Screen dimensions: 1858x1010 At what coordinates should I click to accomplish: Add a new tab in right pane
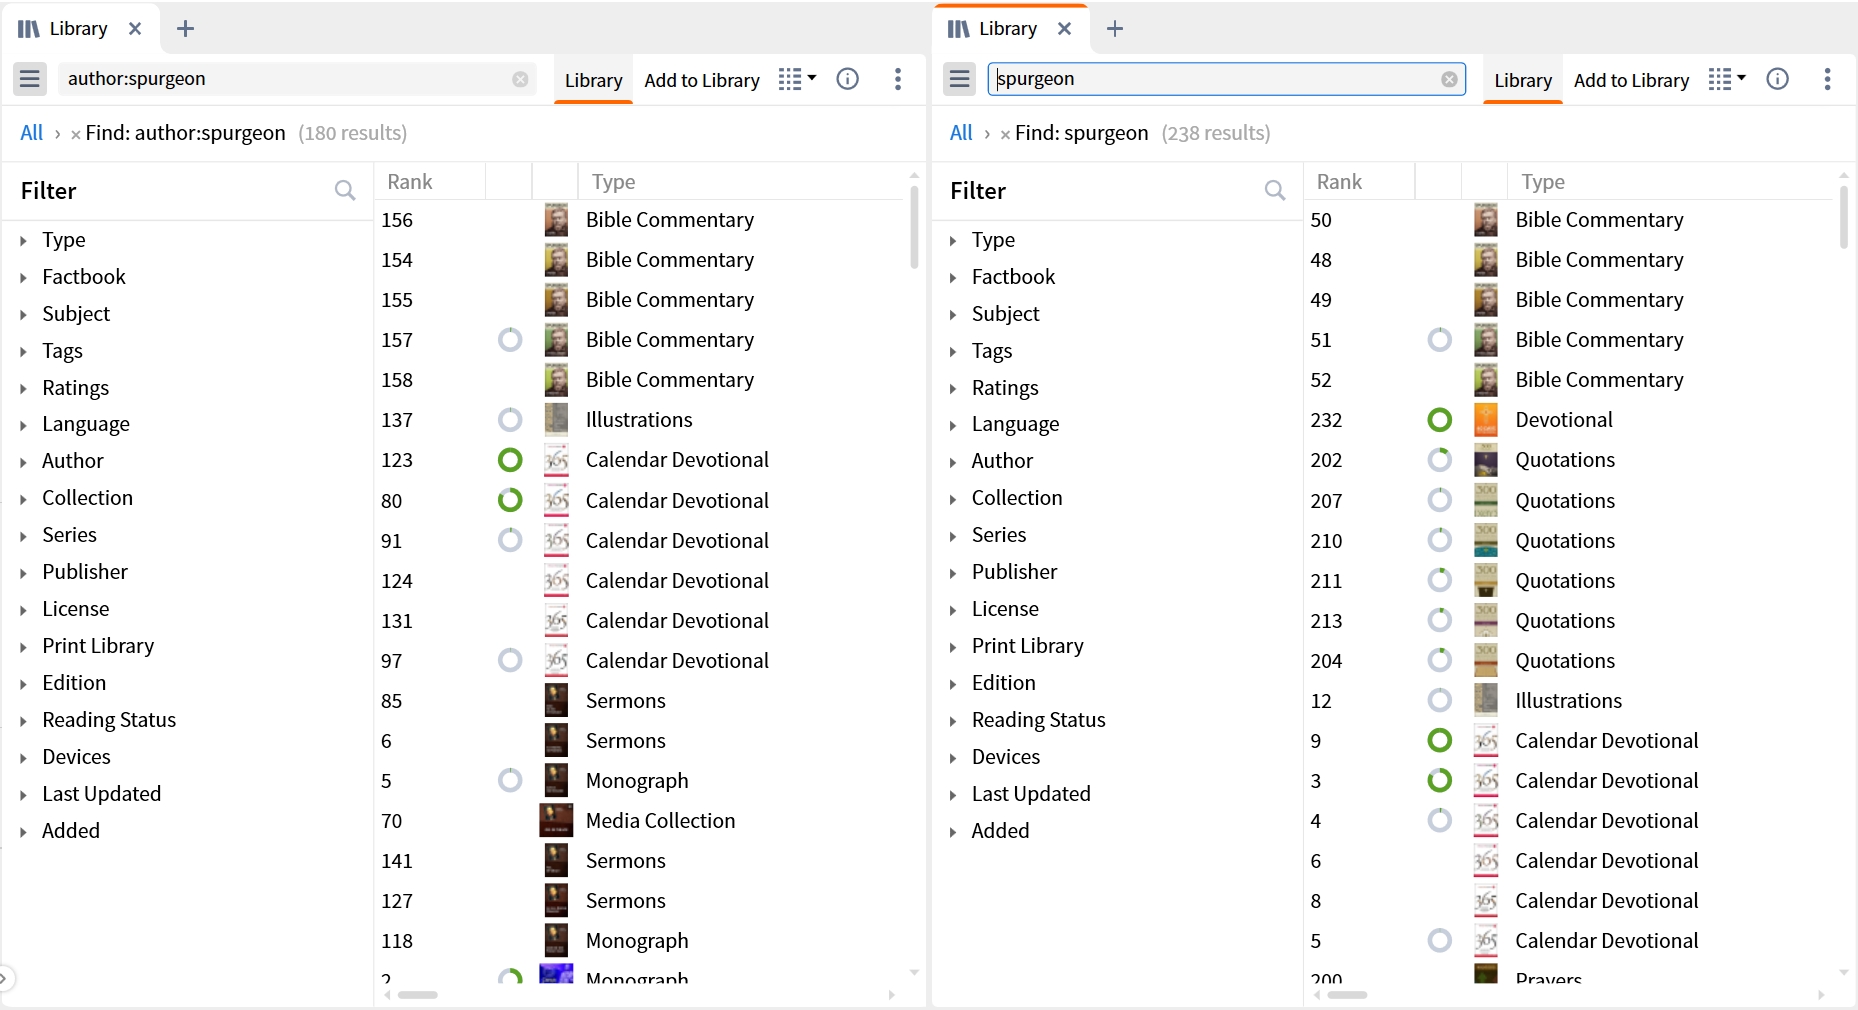(x=1115, y=29)
